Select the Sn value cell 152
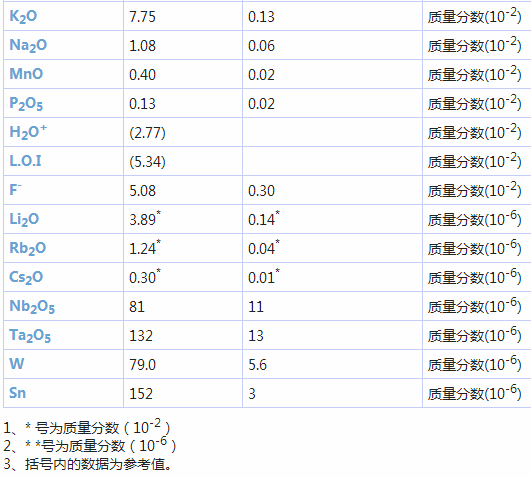Screen dimensions: 531x478 (141, 394)
